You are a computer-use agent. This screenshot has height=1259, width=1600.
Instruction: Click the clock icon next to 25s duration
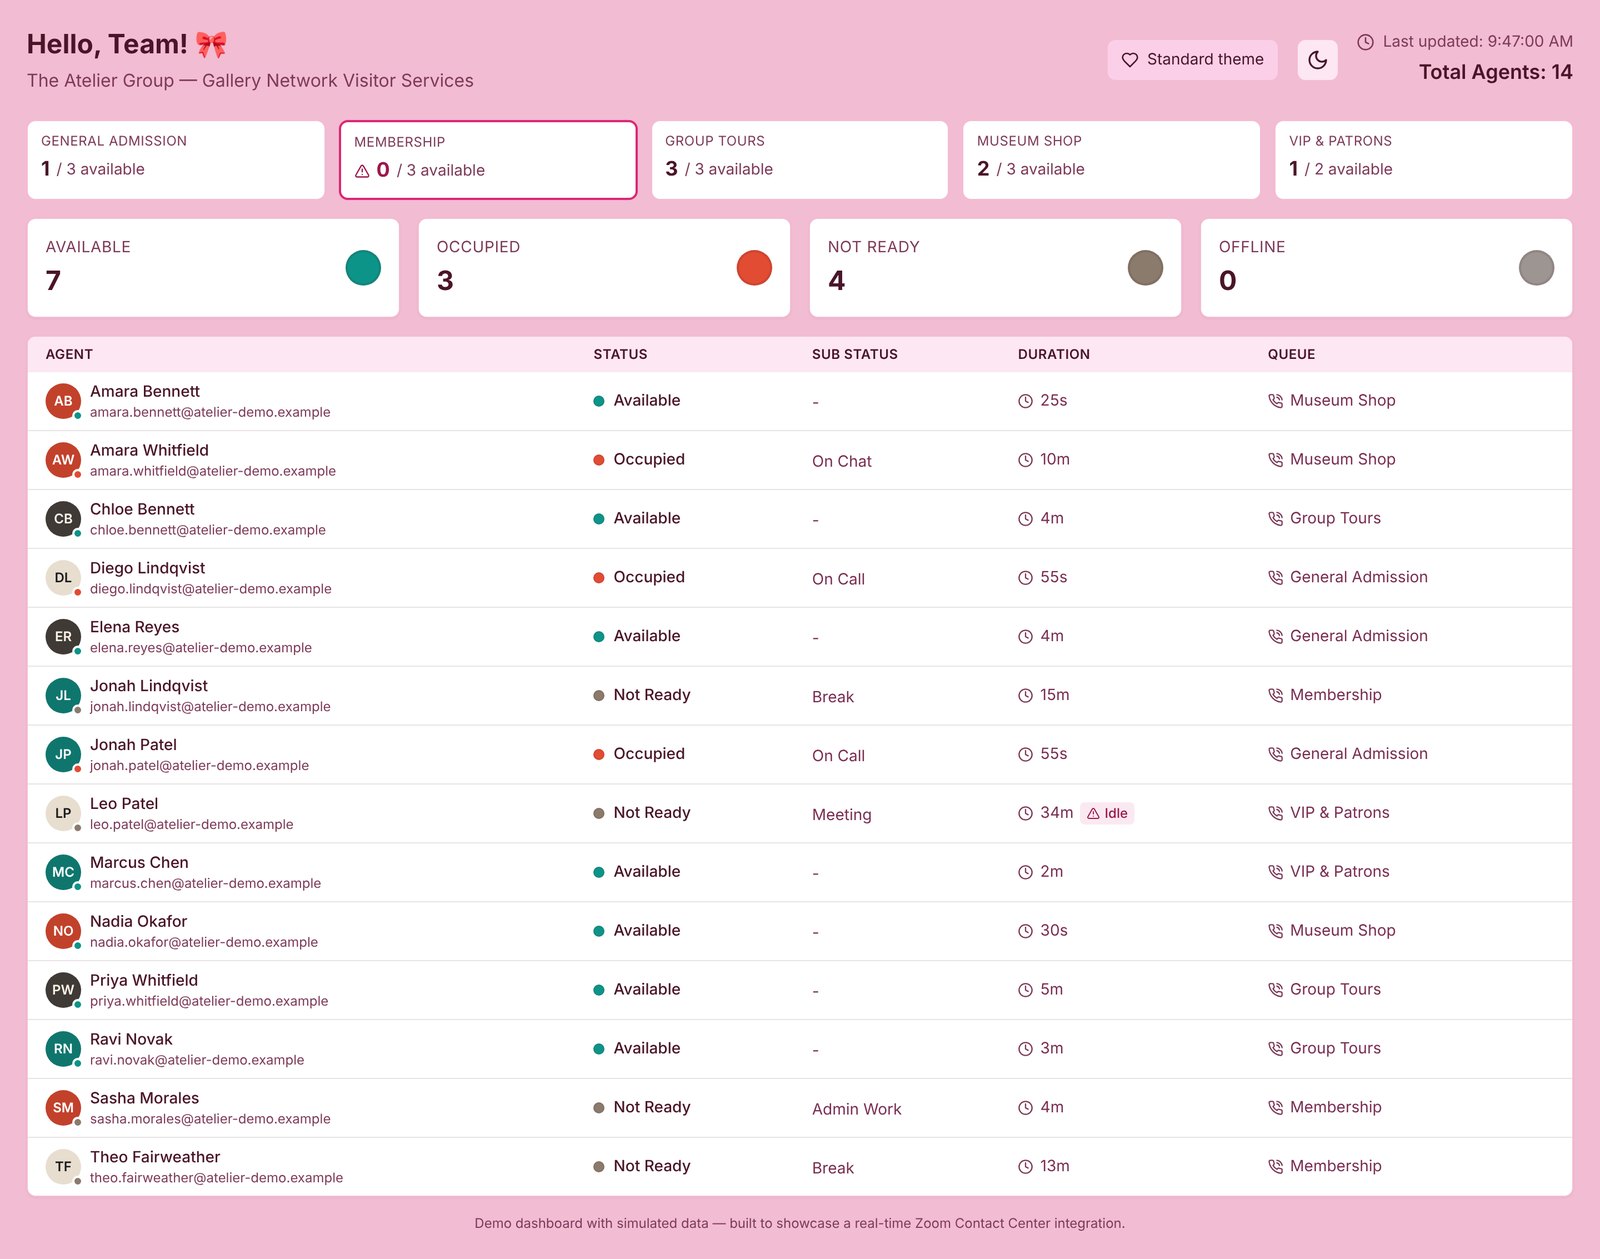(1025, 401)
